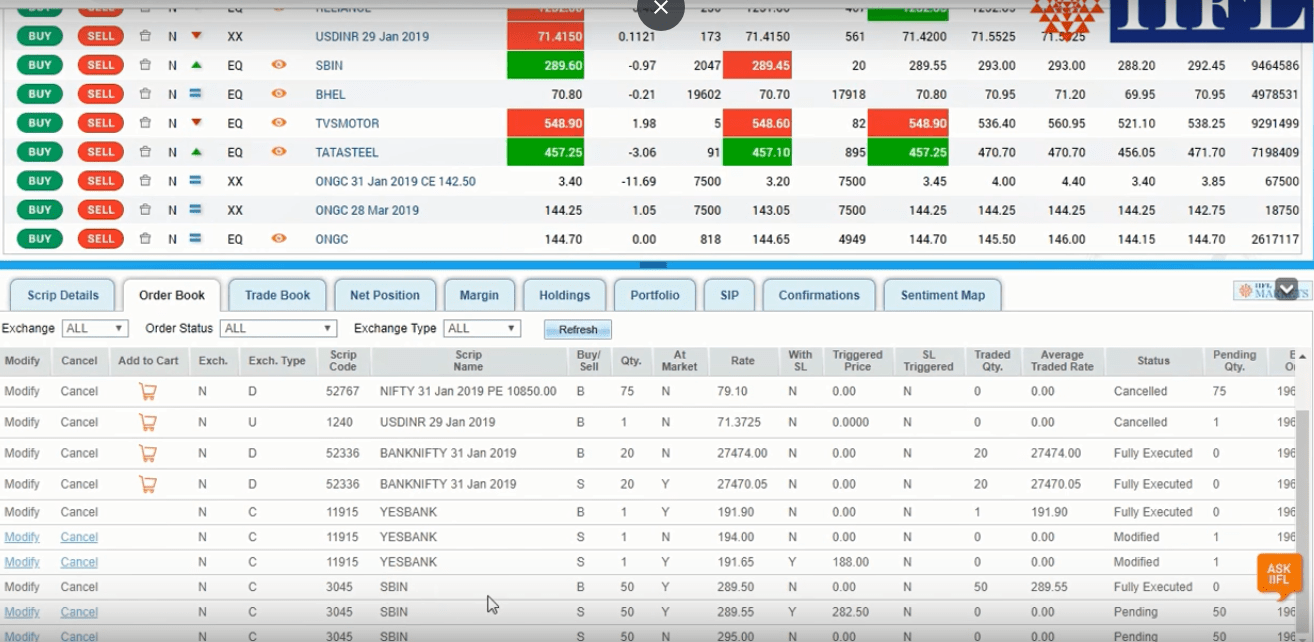
Task: Click the delete bin icon in SBIN row
Action: [x=145, y=65]
